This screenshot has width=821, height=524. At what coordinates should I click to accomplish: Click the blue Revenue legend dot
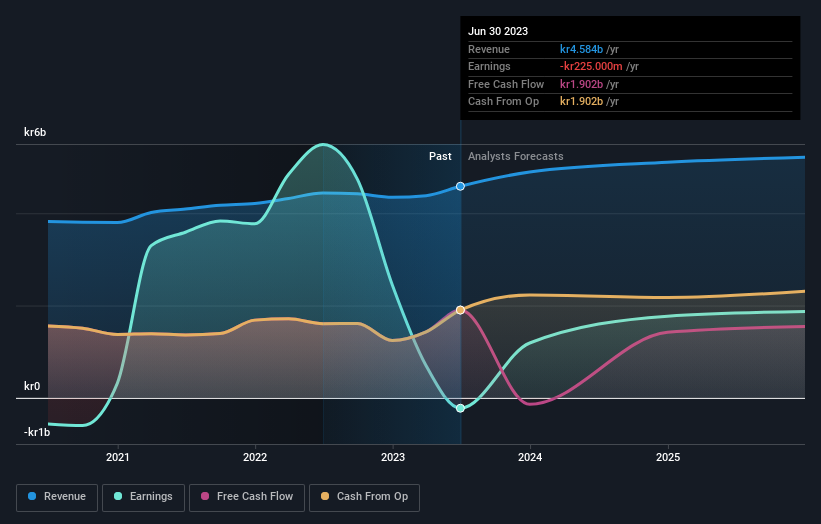point(32,496)
